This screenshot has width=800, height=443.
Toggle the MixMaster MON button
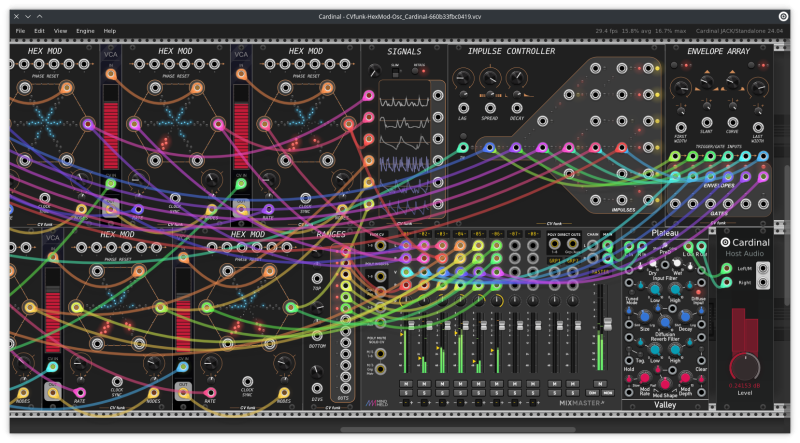coord(608,392)
